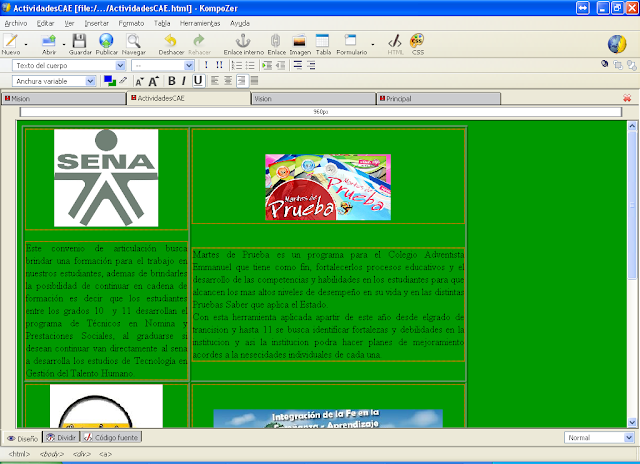Click the double exclamation strong emphasis icon
Image resolution: width=640 pixels, height=464 pixels.
click(219, 65)
